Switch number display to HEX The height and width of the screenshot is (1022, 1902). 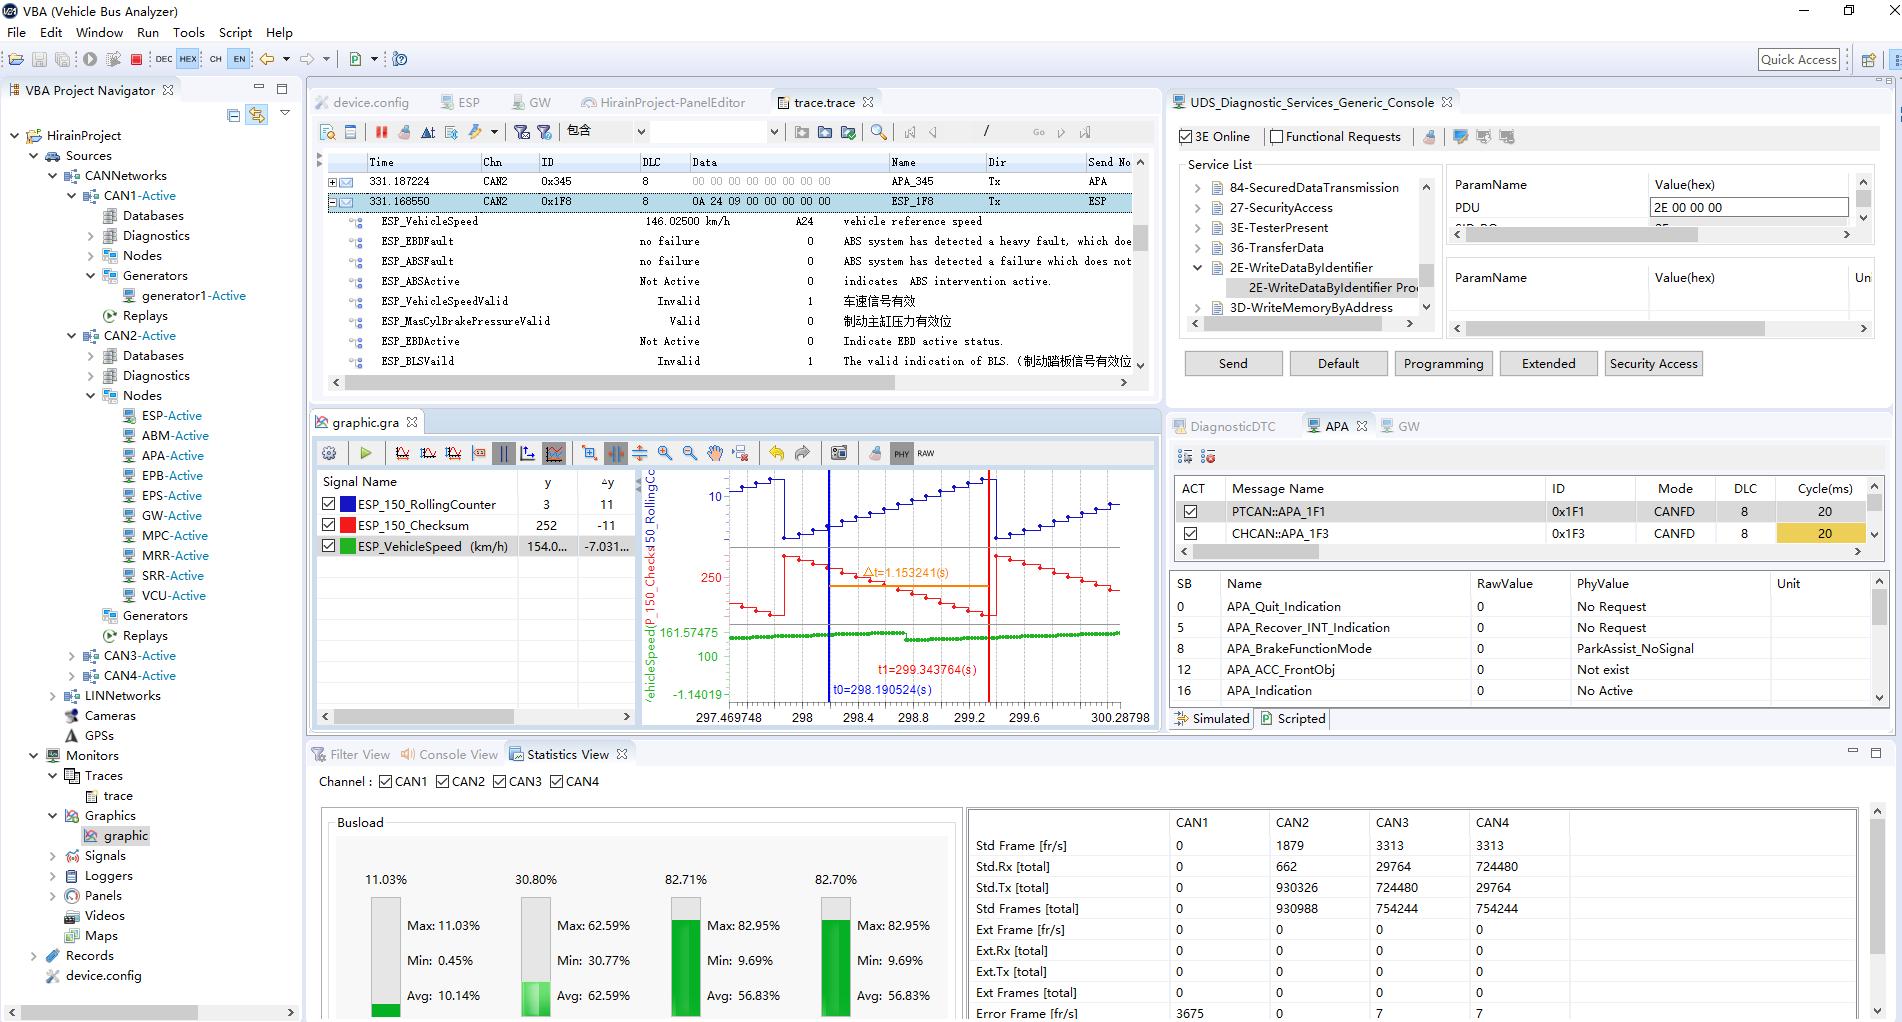188,59
